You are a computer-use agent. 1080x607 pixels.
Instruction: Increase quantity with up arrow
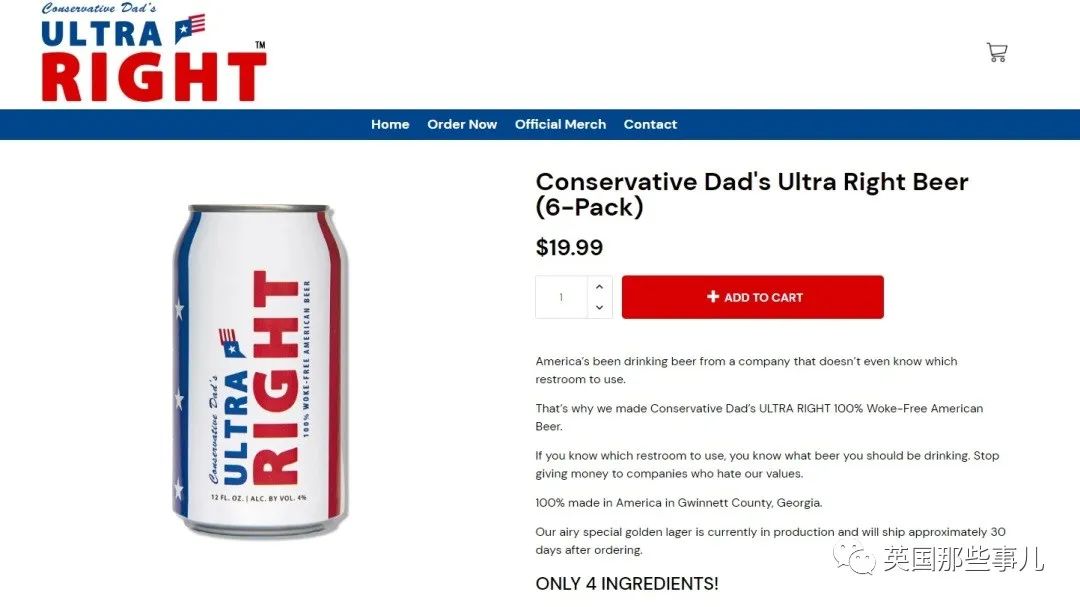pyautogui.click(x=599, y=287)
